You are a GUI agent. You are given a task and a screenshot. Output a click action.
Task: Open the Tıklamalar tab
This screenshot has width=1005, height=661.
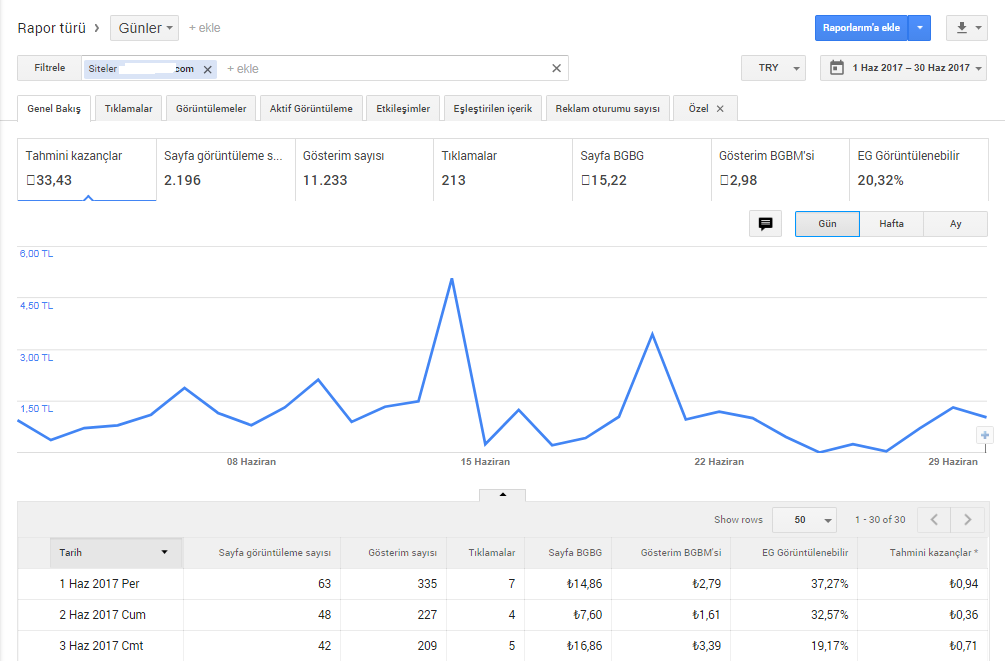(x=128, y=108)
